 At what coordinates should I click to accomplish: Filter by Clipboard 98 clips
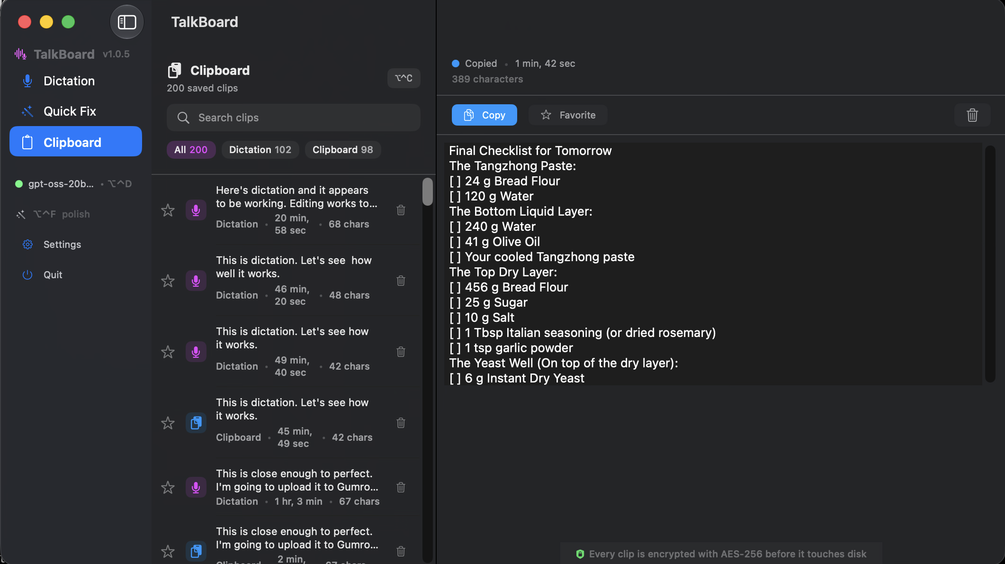click(x=343, y=150)
